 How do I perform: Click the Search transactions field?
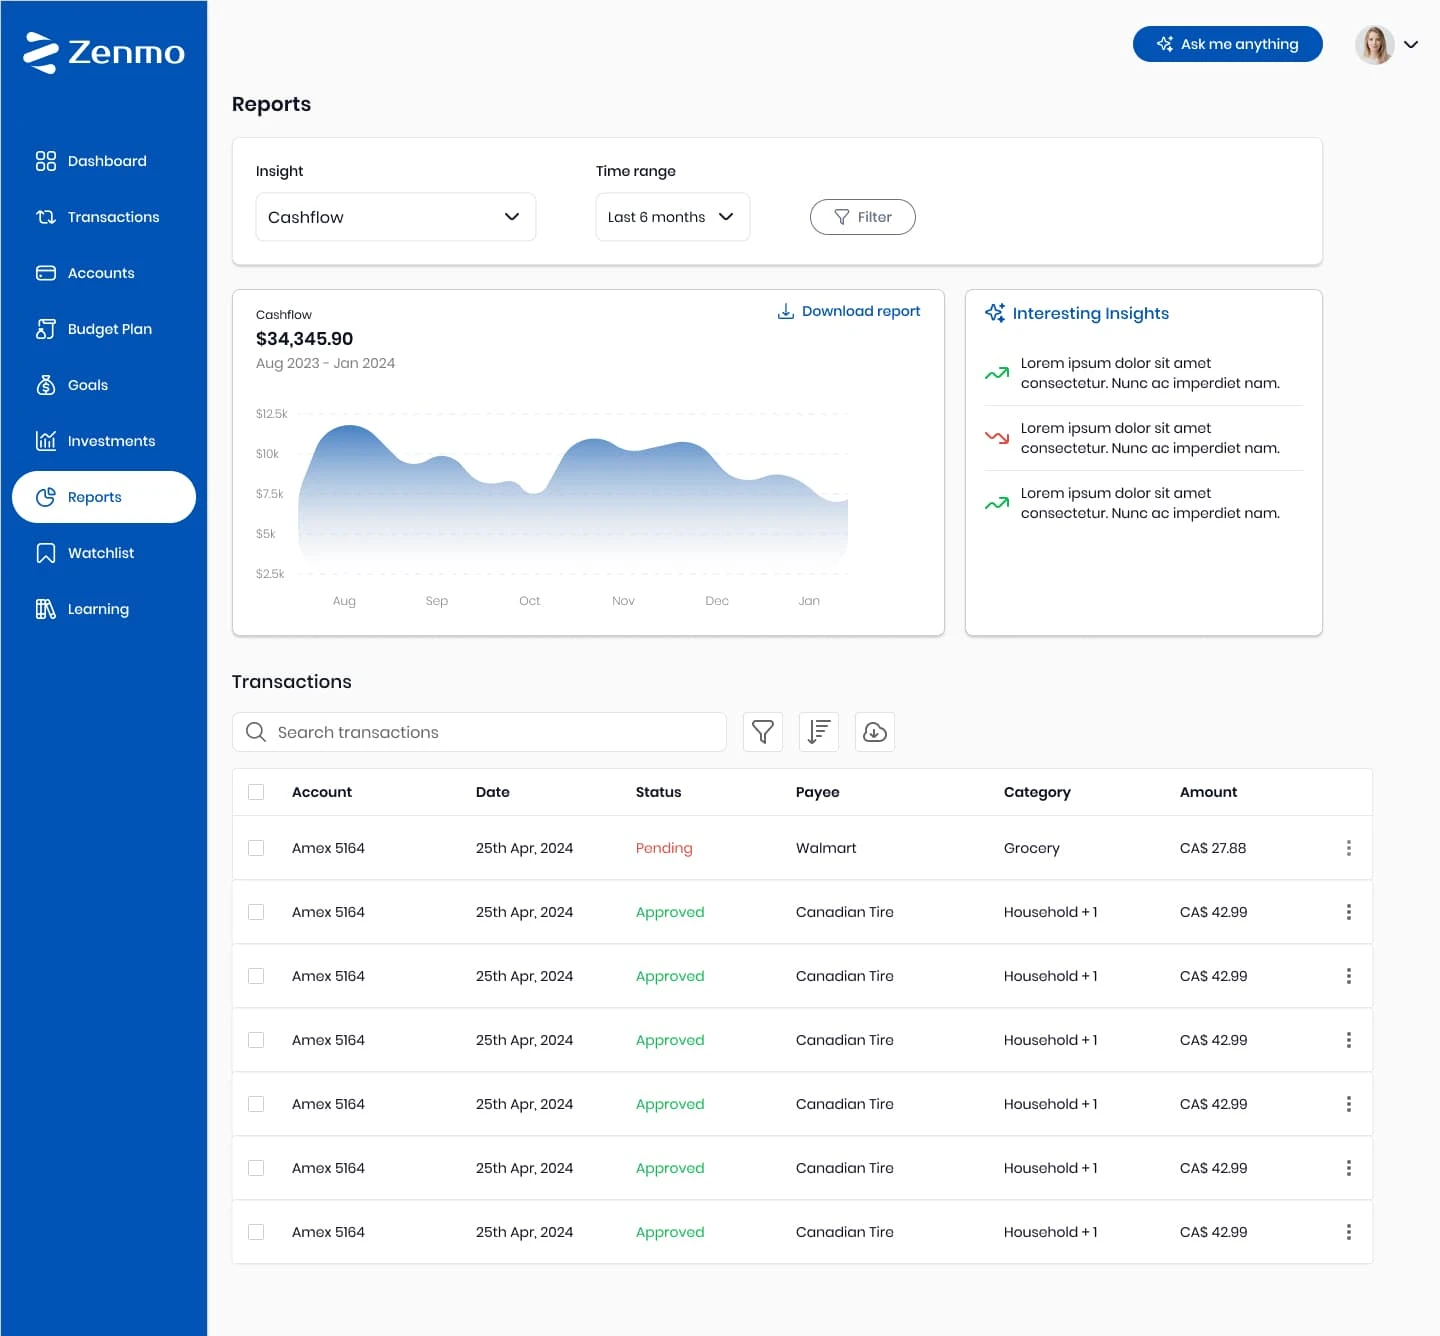[x=479, y=732]
